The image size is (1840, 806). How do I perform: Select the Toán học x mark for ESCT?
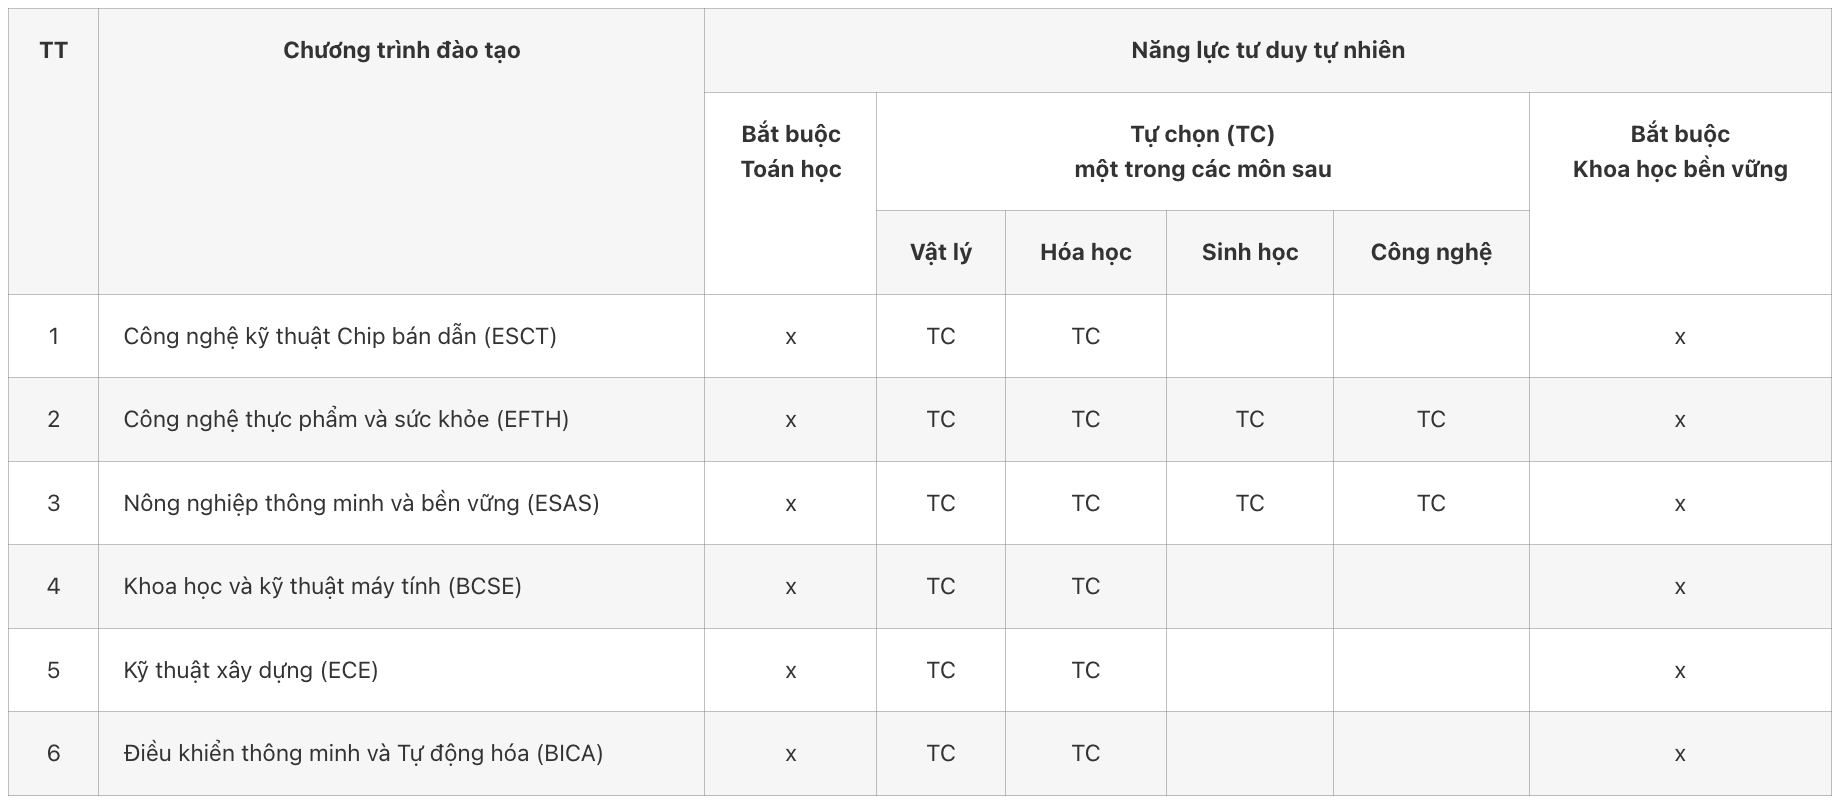click(x=790, y=337)
